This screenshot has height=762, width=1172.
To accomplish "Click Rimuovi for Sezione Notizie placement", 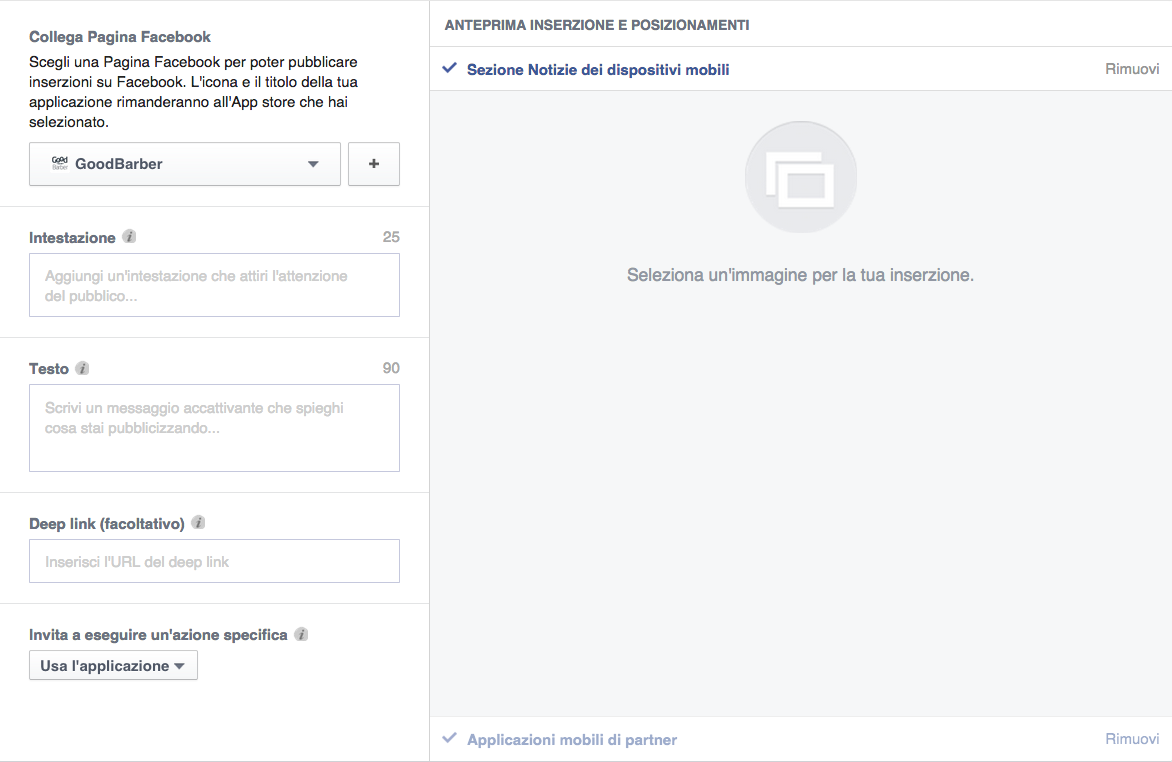I will click(x=1132, y=69).
